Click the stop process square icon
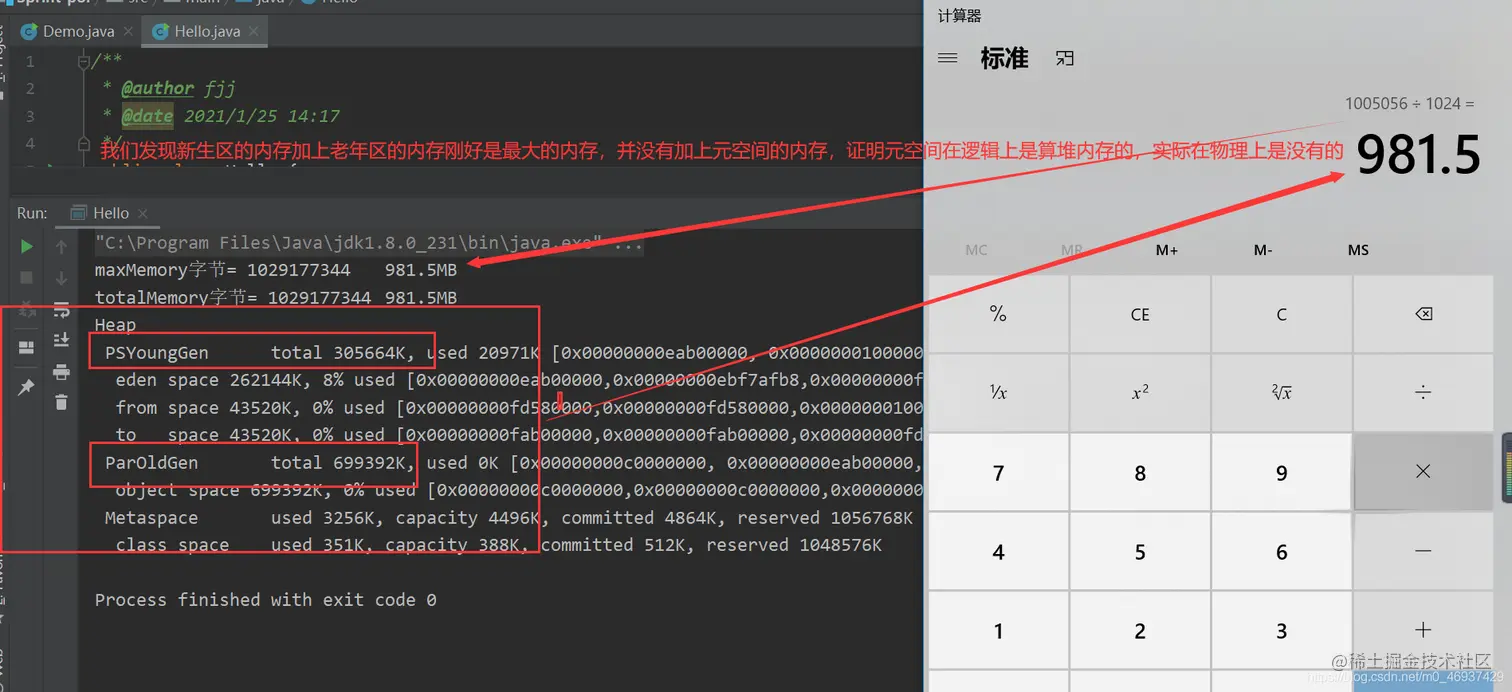Screen dimensions: 1512x692 pos(27,277)
